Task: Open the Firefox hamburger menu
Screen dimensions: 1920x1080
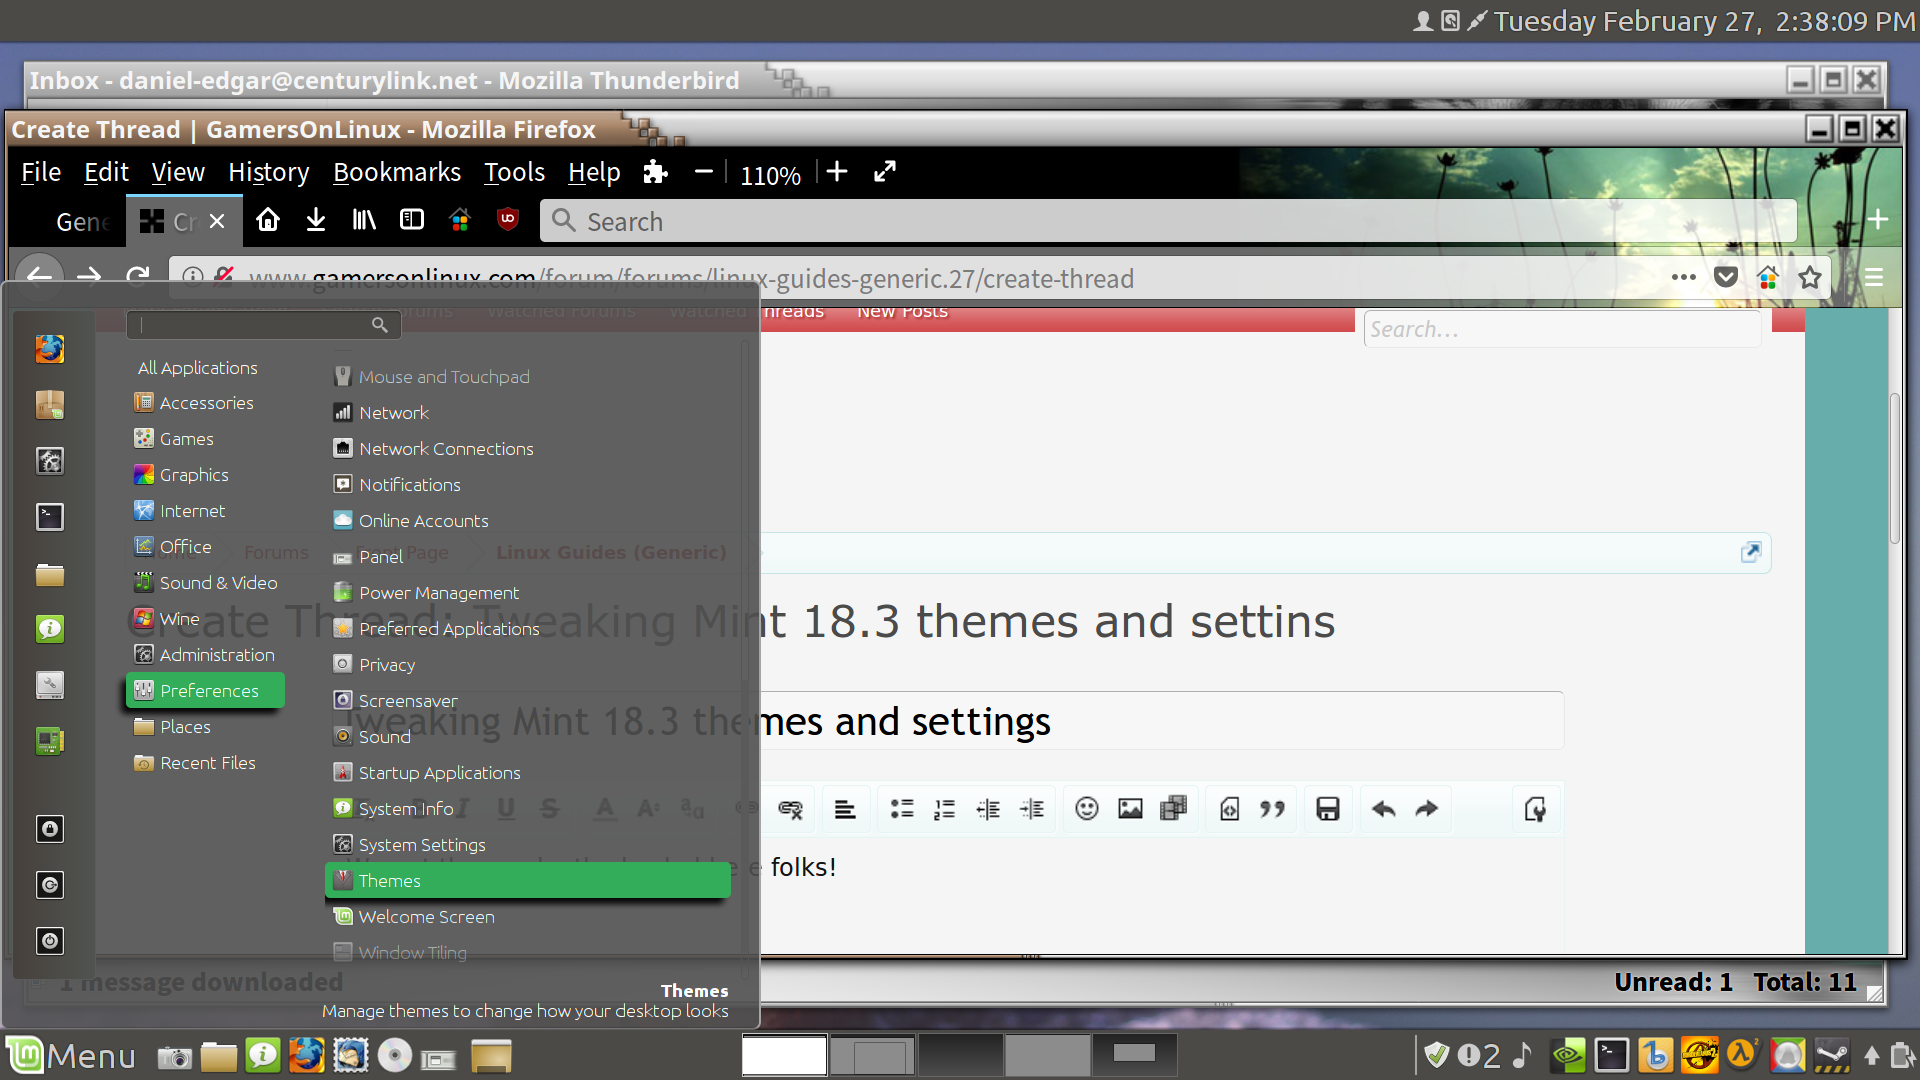Action: pos(1874,277)
